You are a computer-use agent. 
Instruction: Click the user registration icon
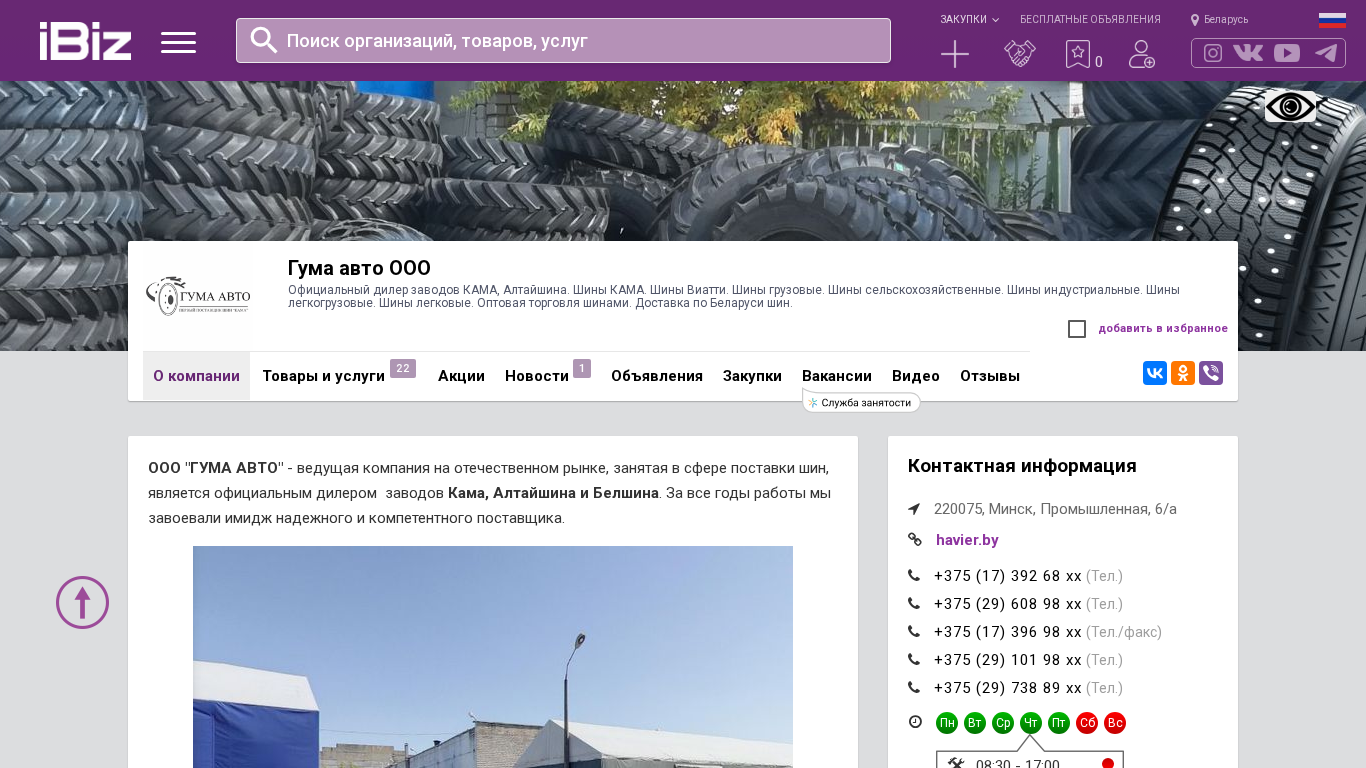tap(1142, 54)
